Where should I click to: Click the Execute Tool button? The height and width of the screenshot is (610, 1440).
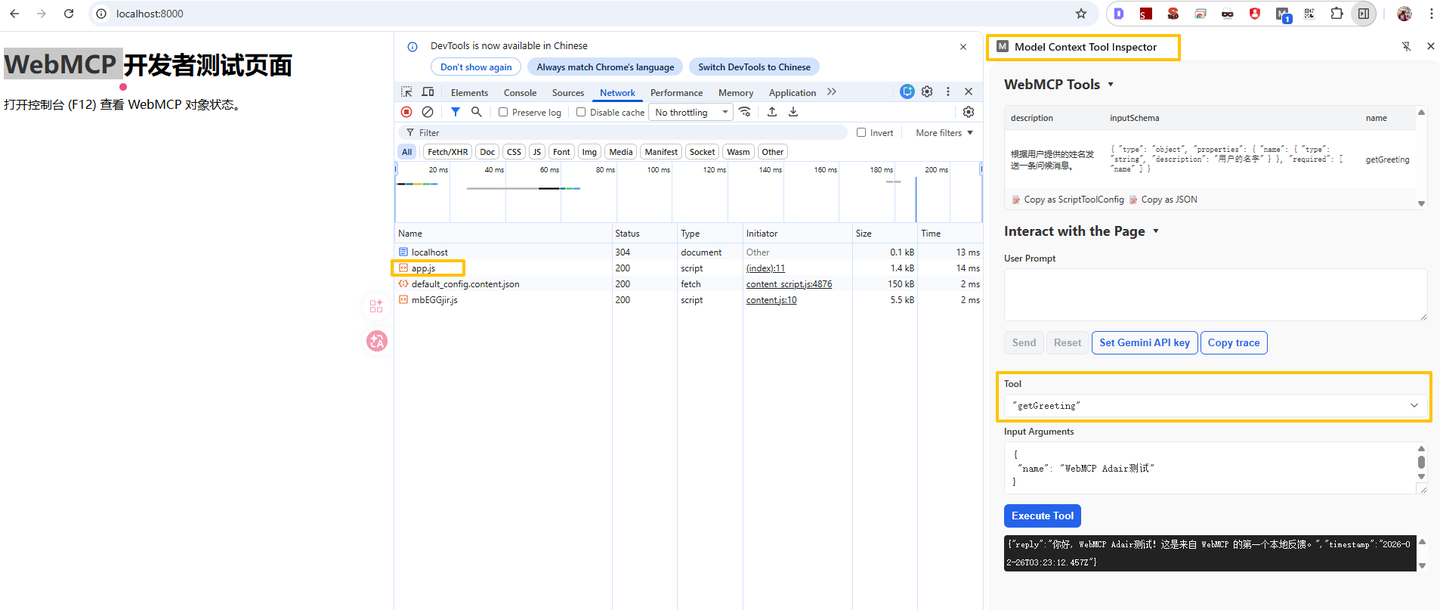tap(1042, 516)
